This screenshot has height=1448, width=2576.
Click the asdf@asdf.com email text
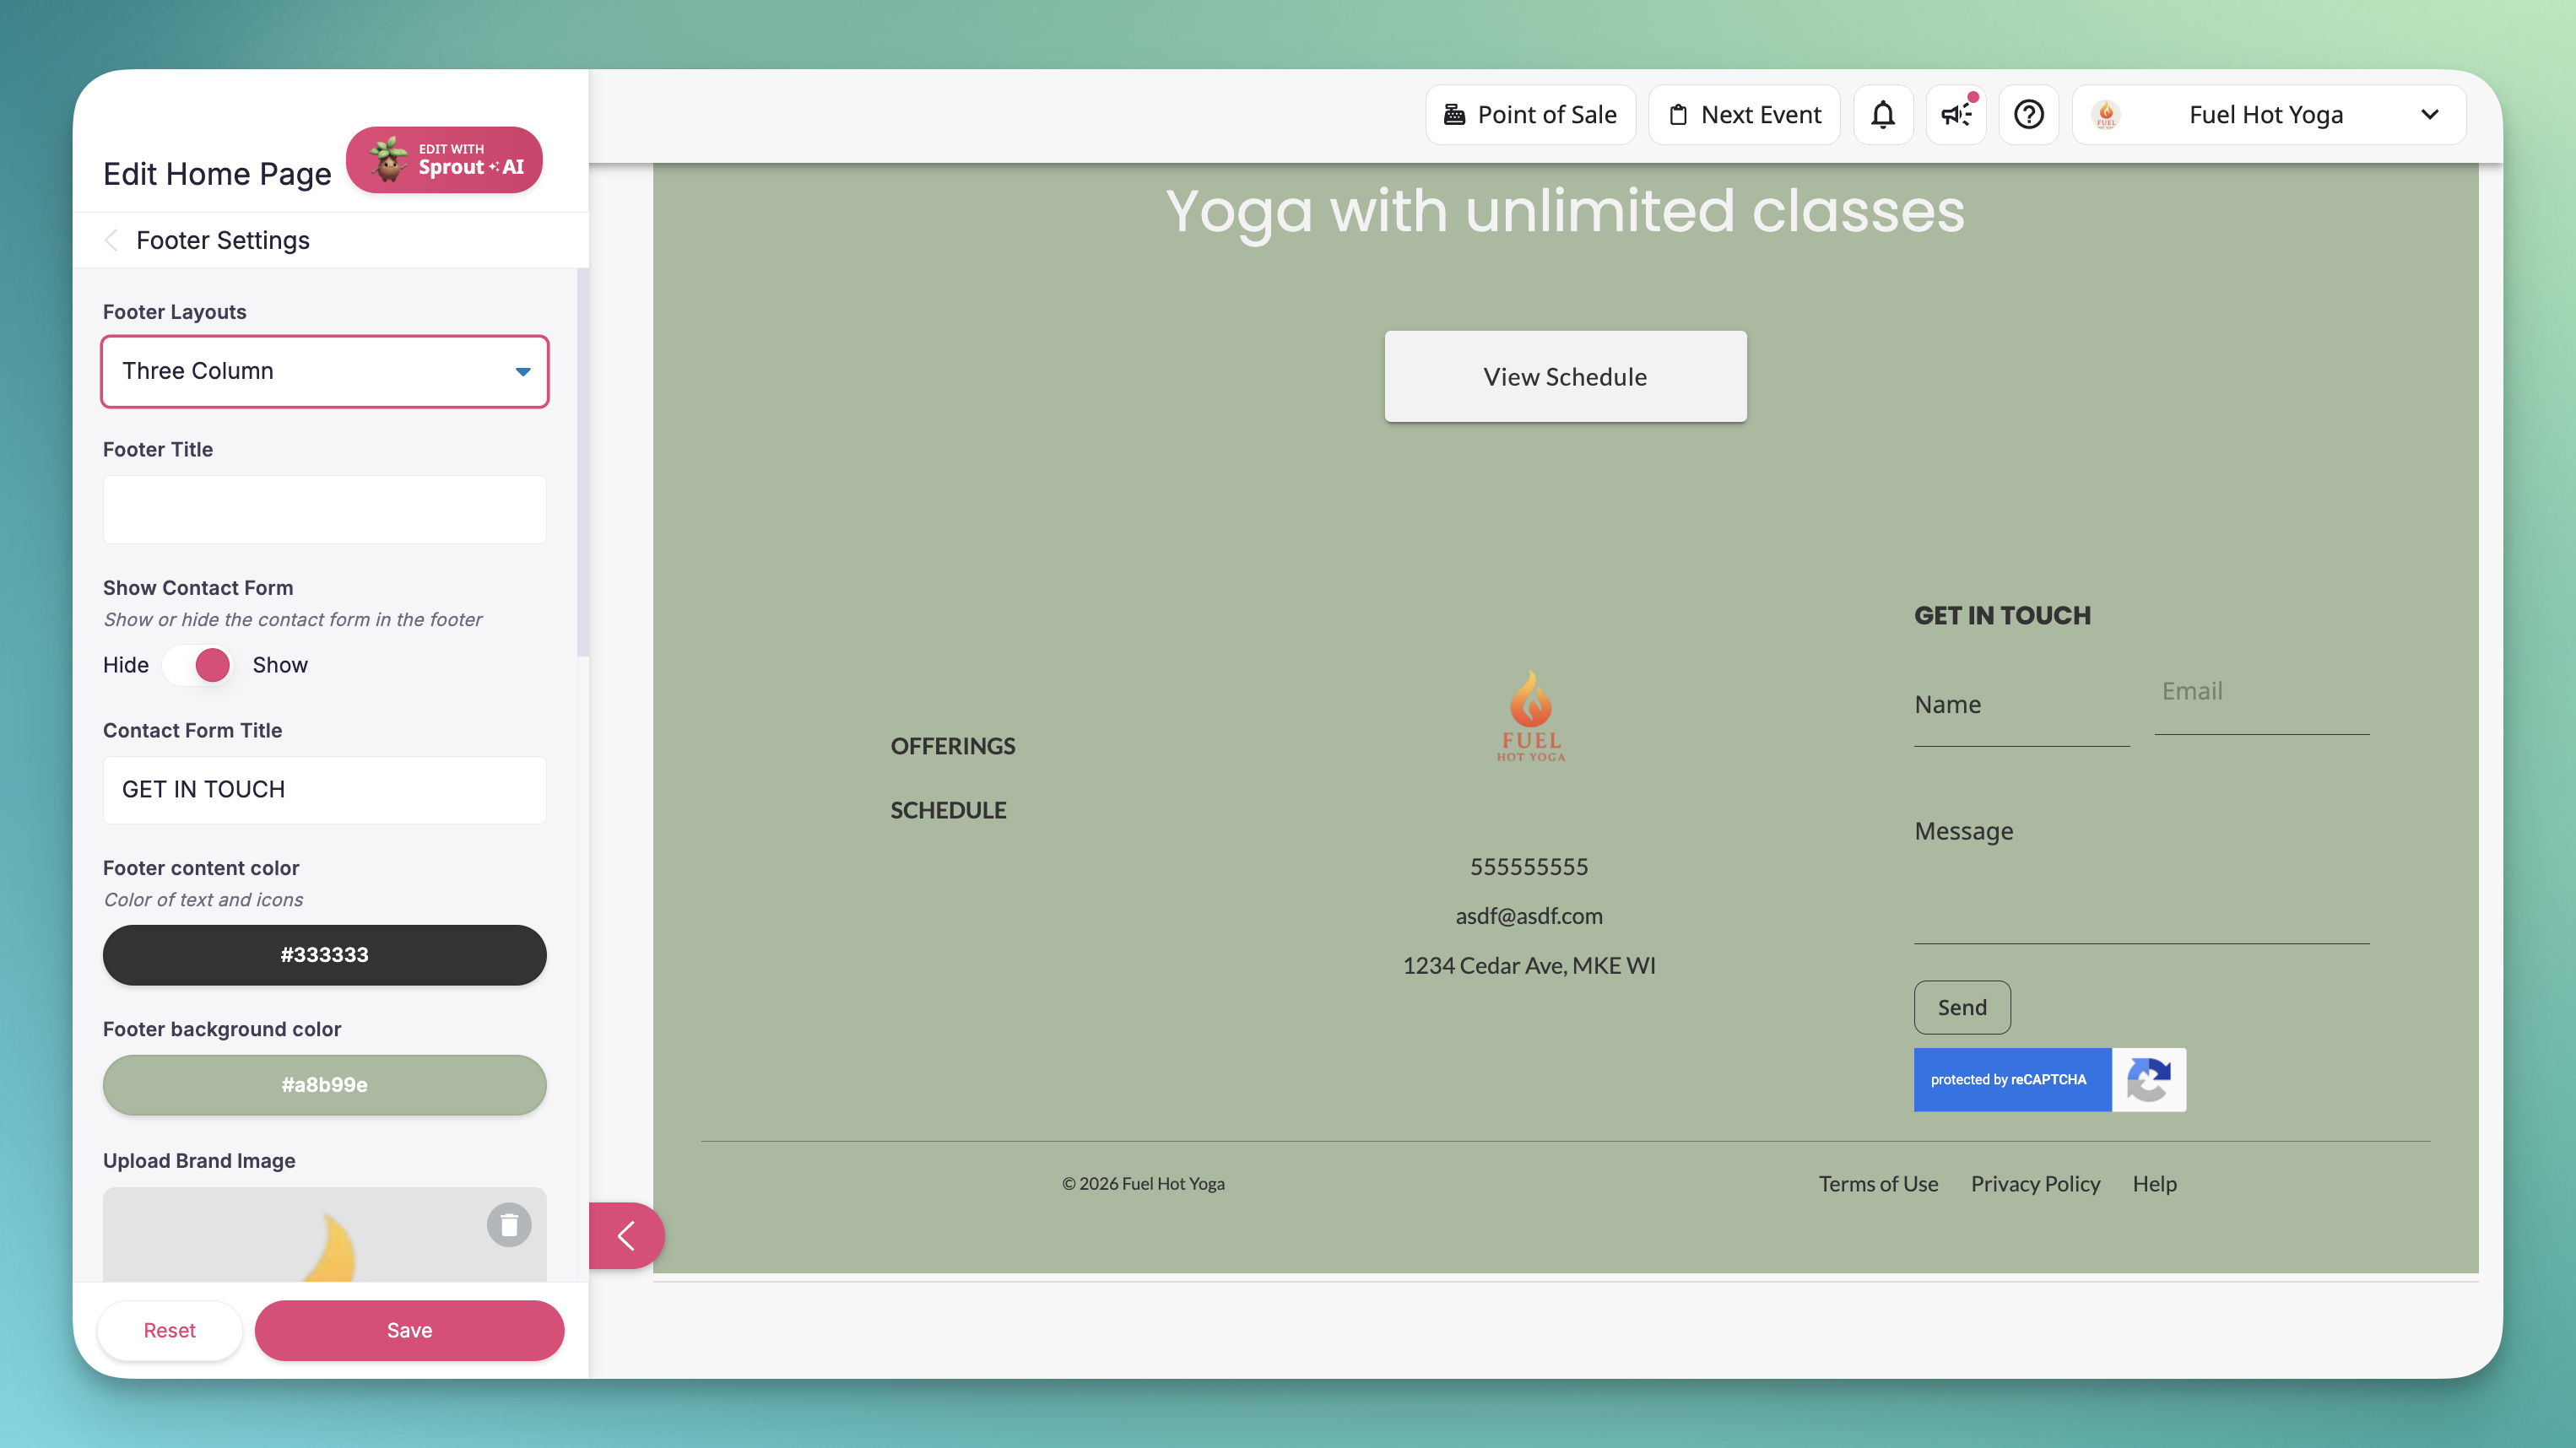coord(1529,916)
